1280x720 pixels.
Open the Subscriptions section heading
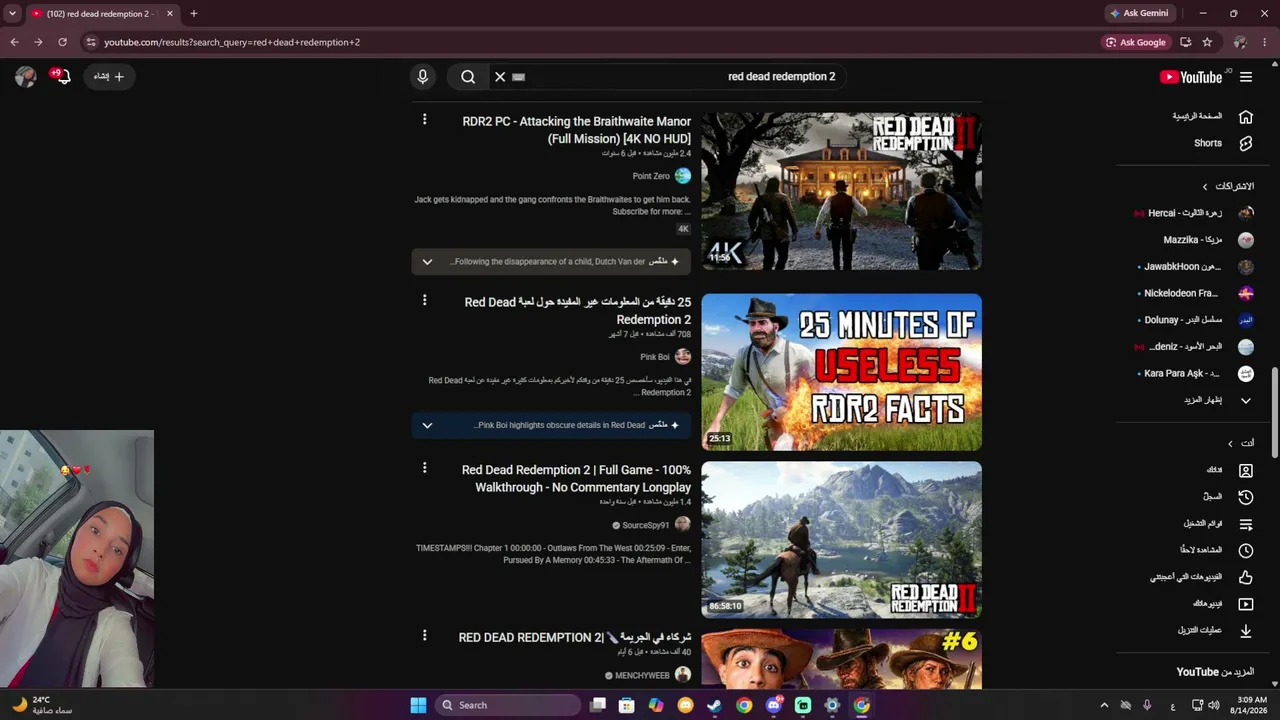click(x=1228, y=186)
